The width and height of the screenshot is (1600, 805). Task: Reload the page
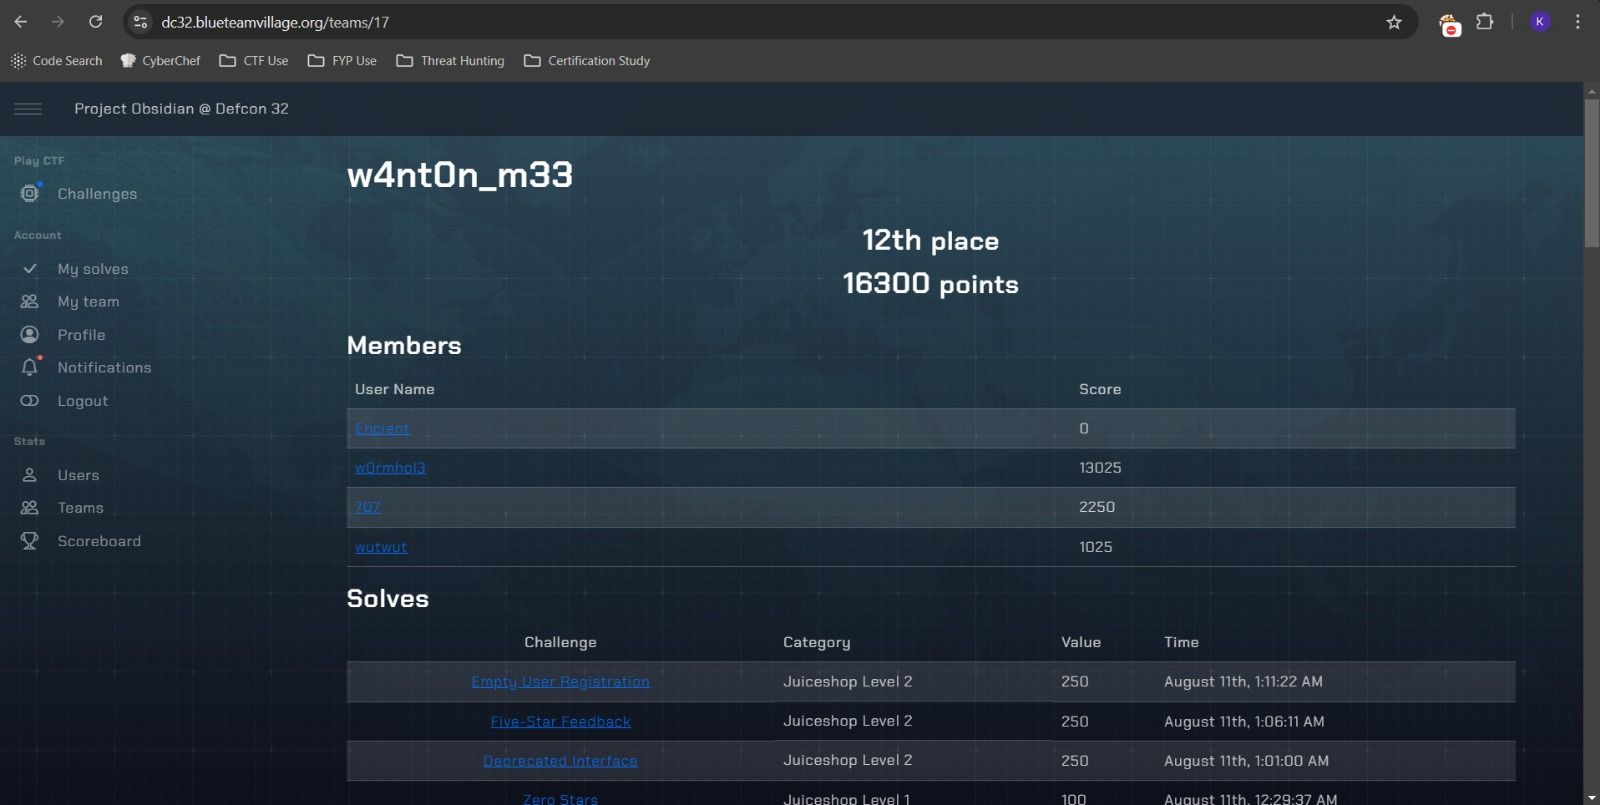click(x=95, y=22)
